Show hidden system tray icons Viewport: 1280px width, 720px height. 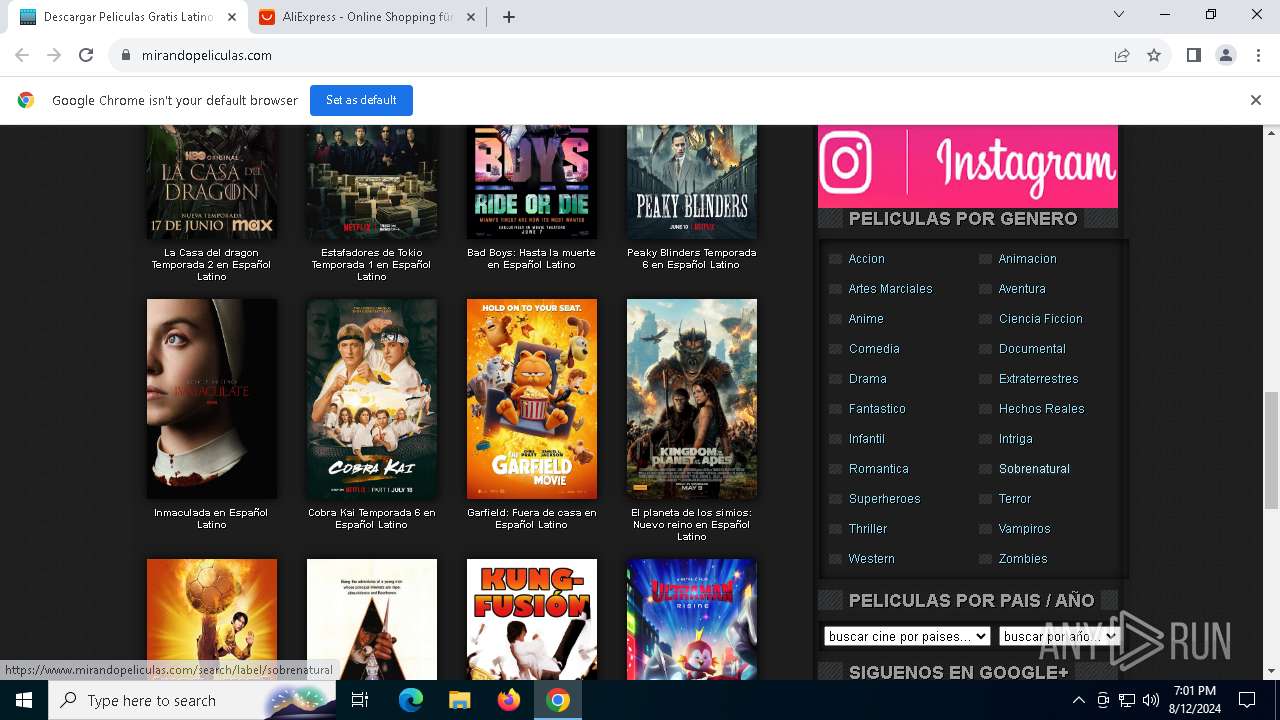coord(1078,700)
